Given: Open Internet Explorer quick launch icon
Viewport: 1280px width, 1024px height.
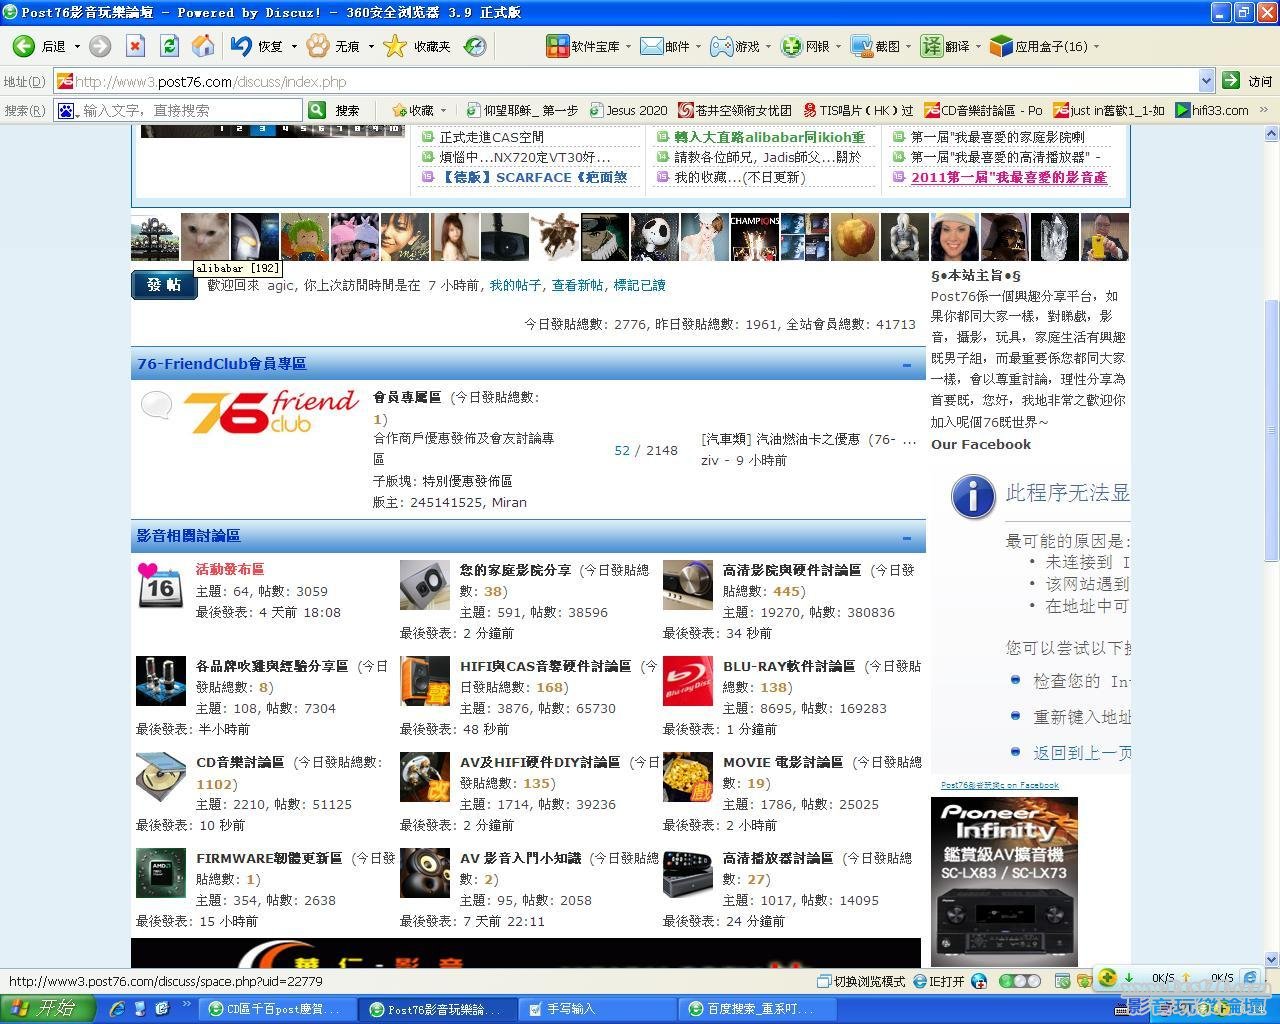Looking at the screenshot, I should 117,1009.
